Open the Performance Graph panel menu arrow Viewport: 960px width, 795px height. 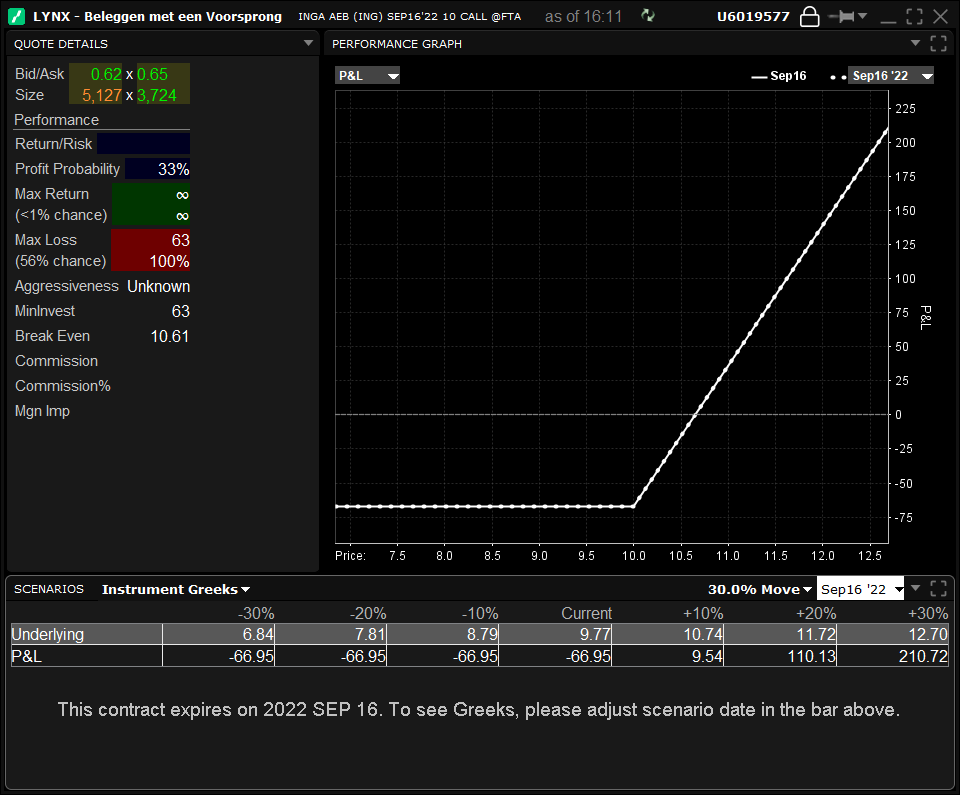pyautogui.click(x=915, y=43)
